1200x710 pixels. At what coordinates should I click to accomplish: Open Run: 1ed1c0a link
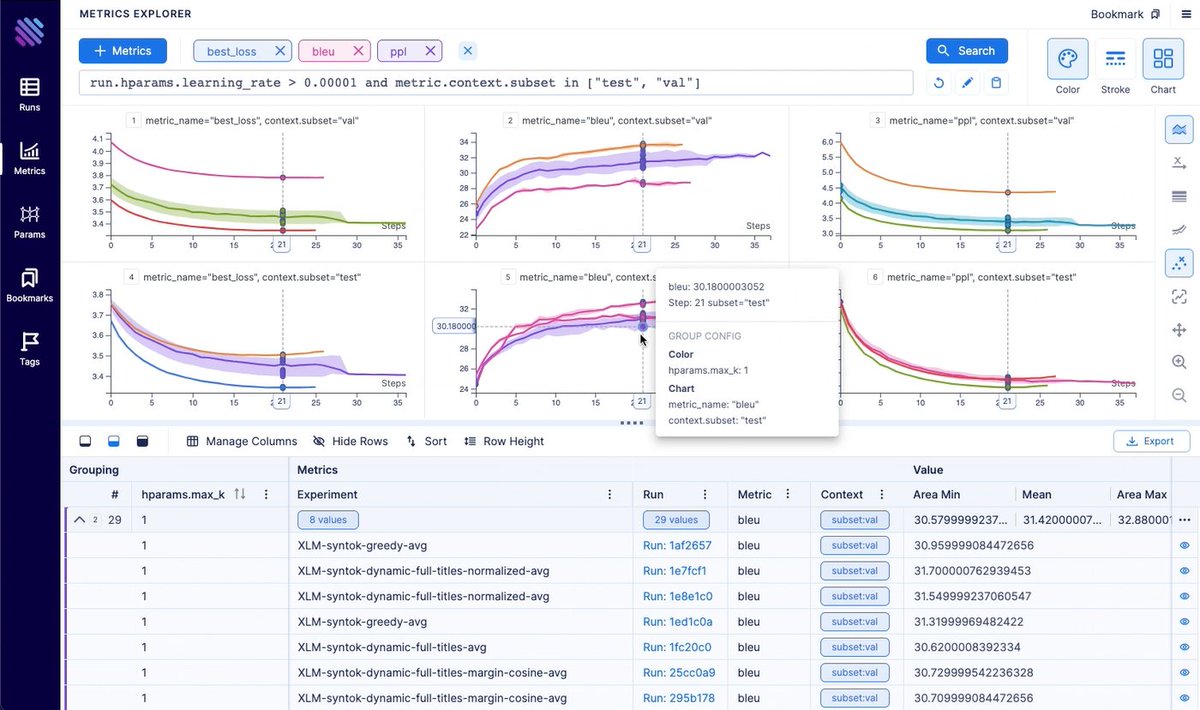[x=678, y=622]
